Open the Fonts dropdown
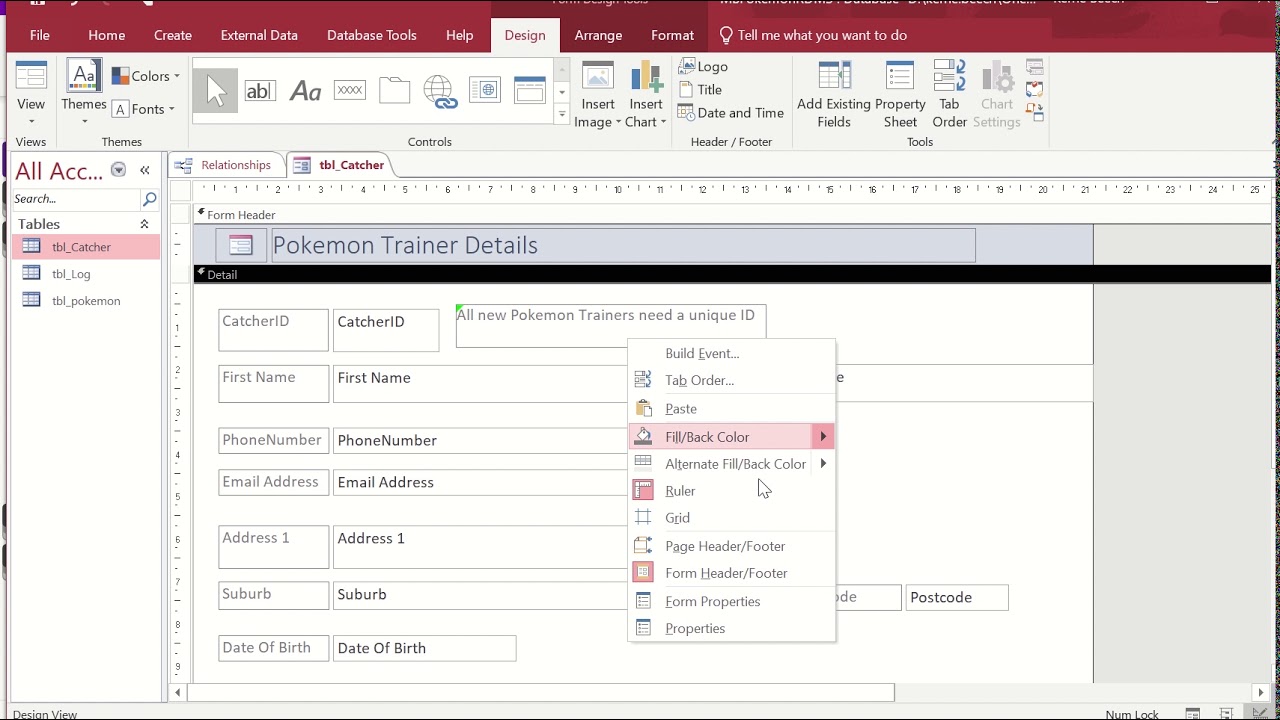Image resolution: width=1280 pixels, height=720 pixels. [144, 109]
